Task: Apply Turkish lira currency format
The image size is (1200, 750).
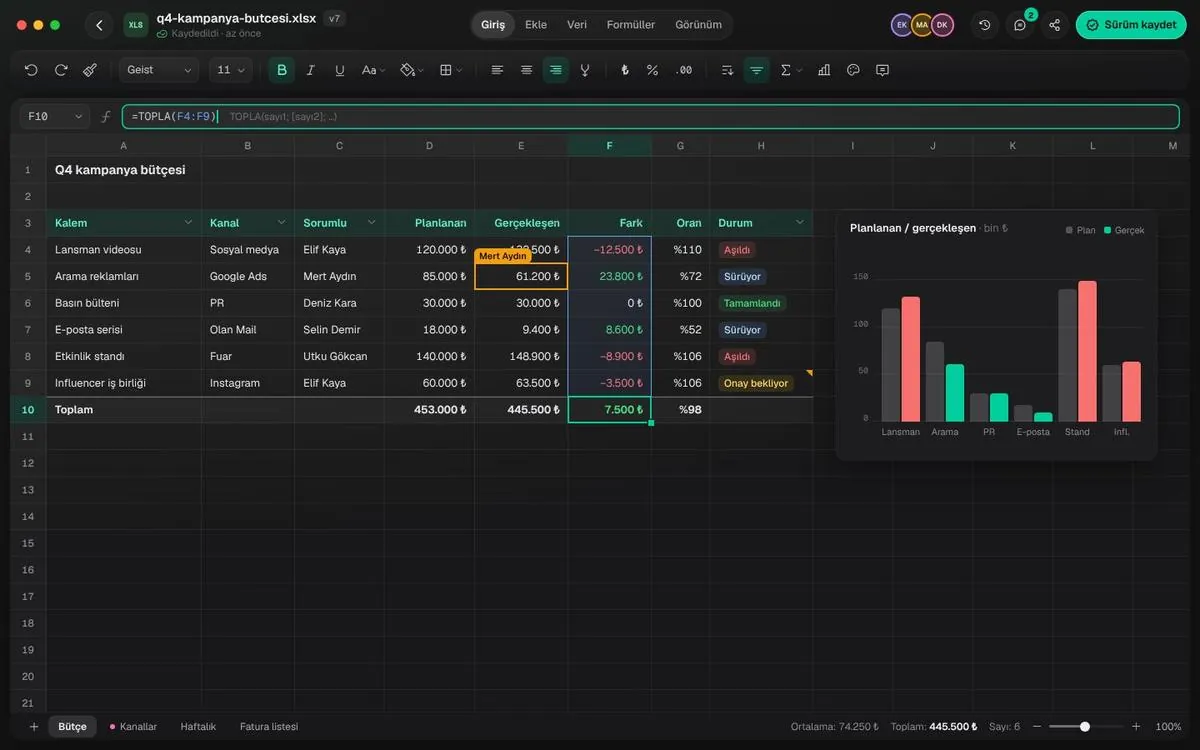Action: [x=625, y=70]
